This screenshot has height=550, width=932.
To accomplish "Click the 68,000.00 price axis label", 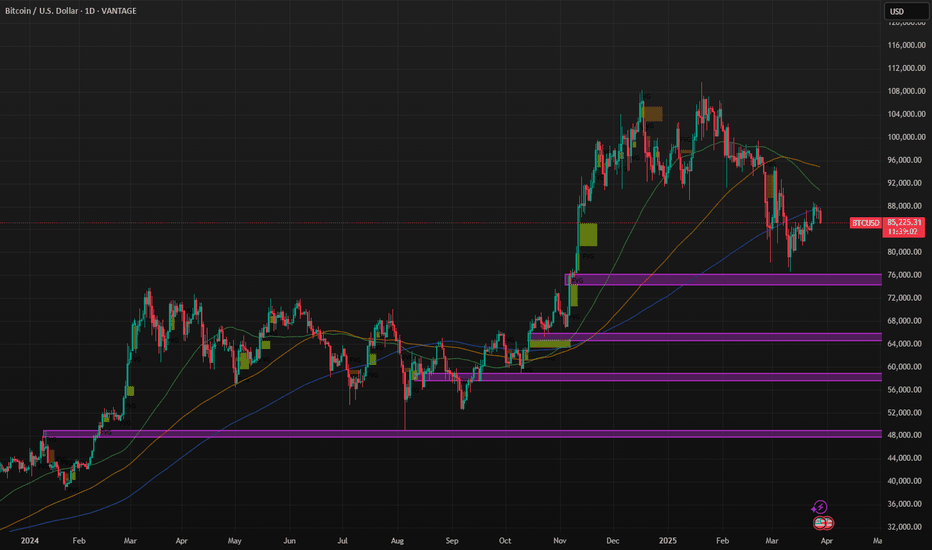I will (906, 321).
